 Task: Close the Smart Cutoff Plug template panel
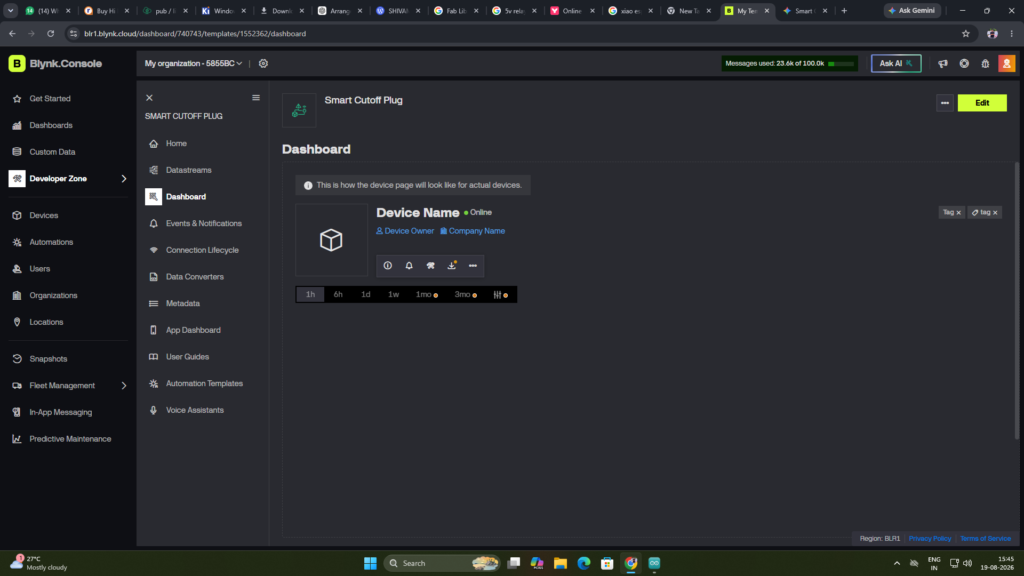coord(149,98)
